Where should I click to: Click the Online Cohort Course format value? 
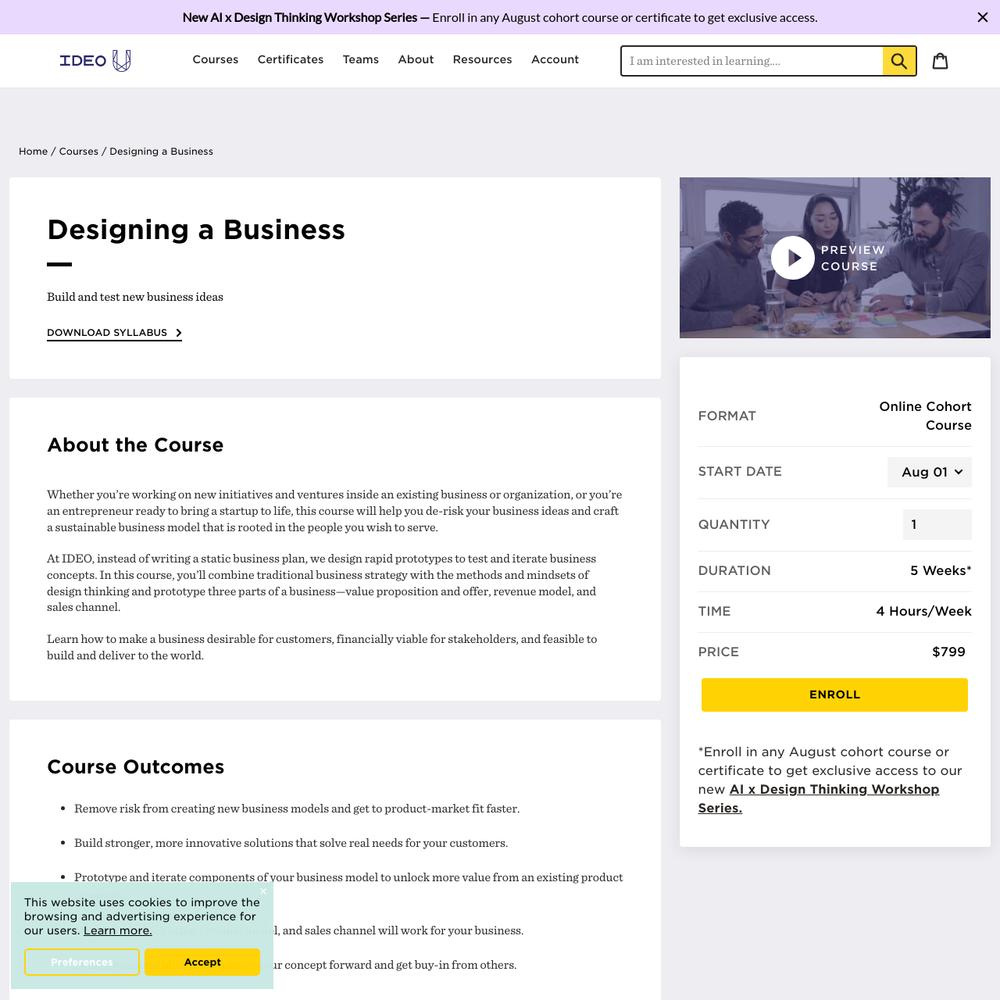(x=925, y=416)
